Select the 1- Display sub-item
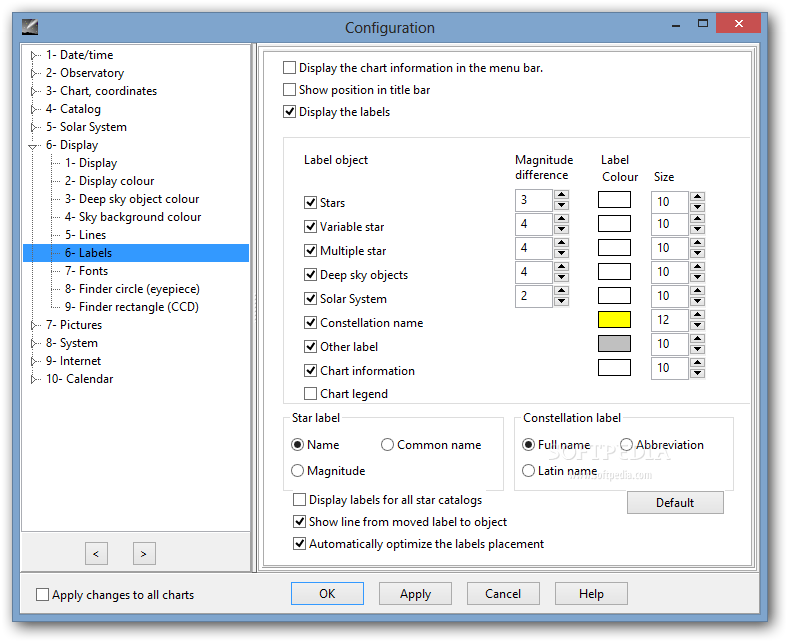The height and width of the screenshot is (642, 788). click(x=91, y=163)
